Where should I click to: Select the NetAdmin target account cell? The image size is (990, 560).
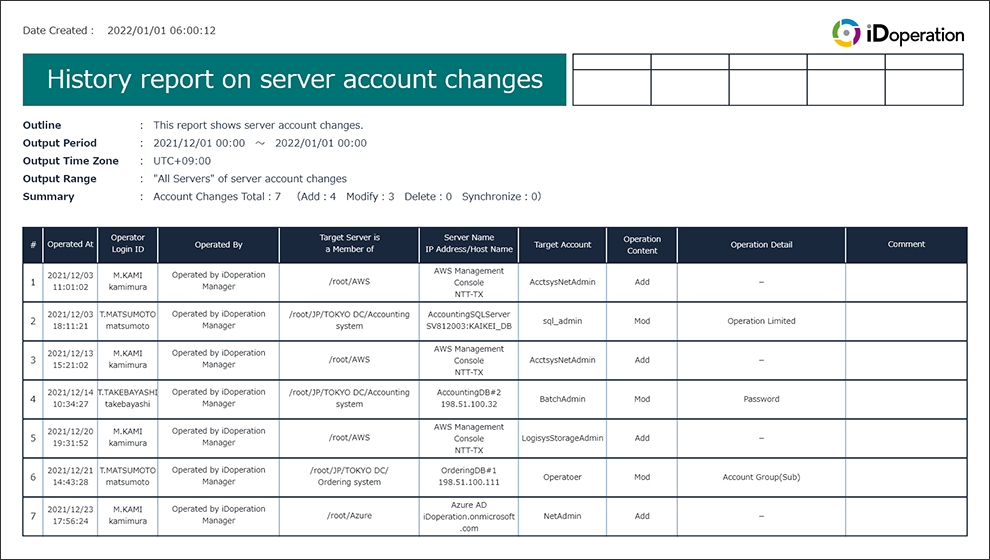coord(562,516)
